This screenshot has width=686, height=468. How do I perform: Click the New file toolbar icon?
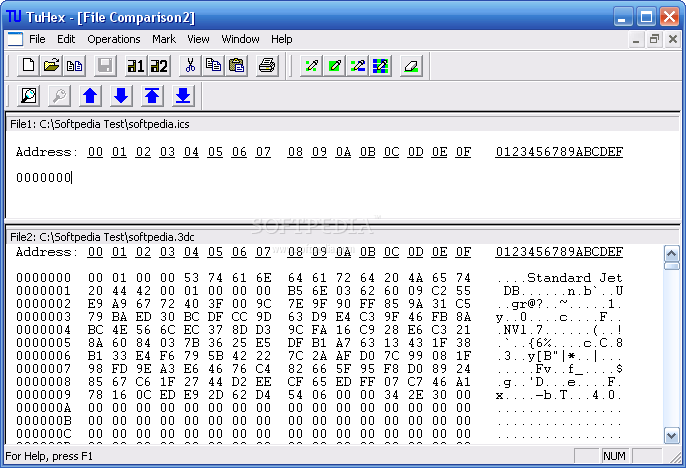29,66
